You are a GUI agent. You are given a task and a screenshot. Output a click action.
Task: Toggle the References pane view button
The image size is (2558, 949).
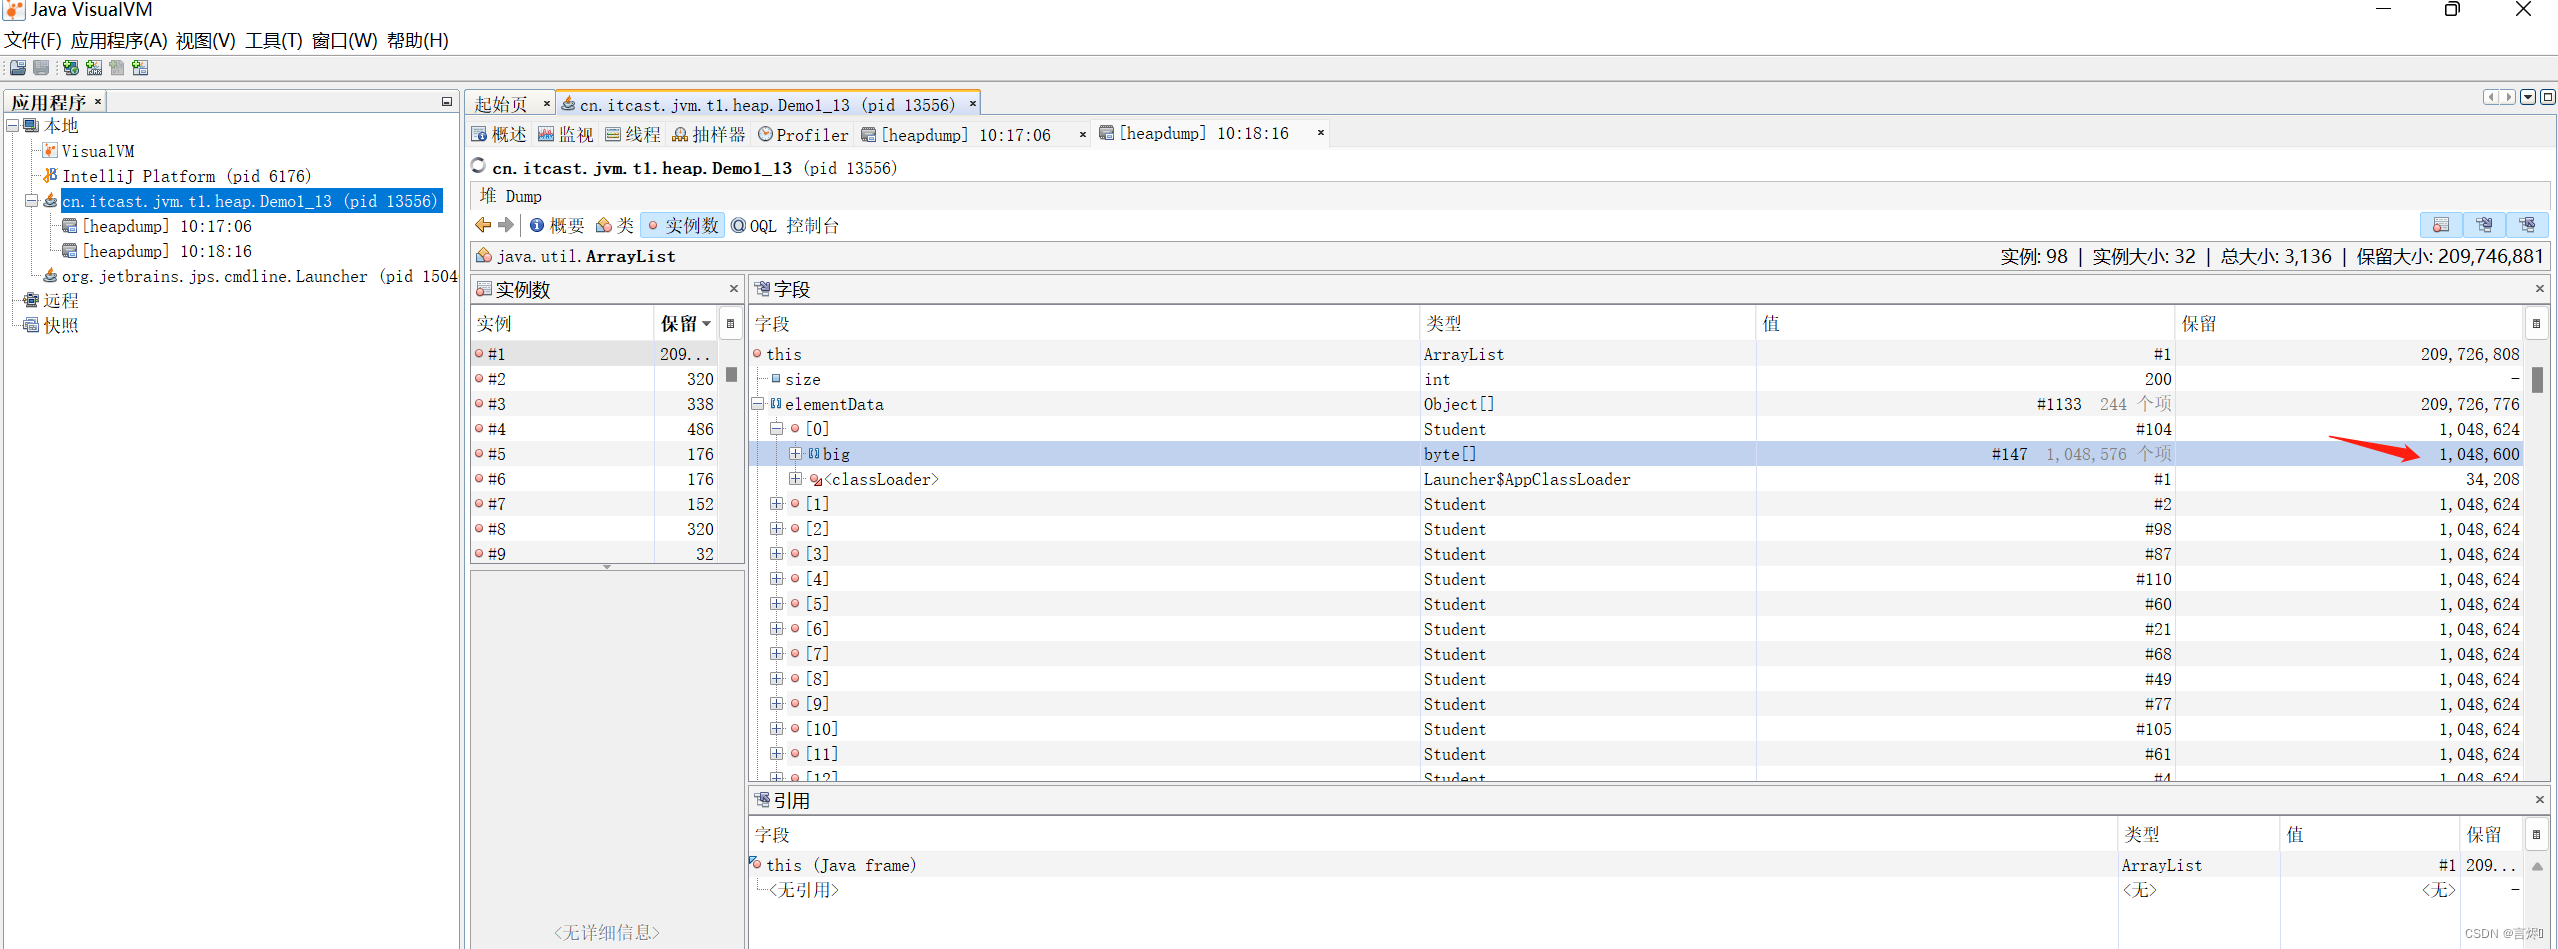(2527, 225)
